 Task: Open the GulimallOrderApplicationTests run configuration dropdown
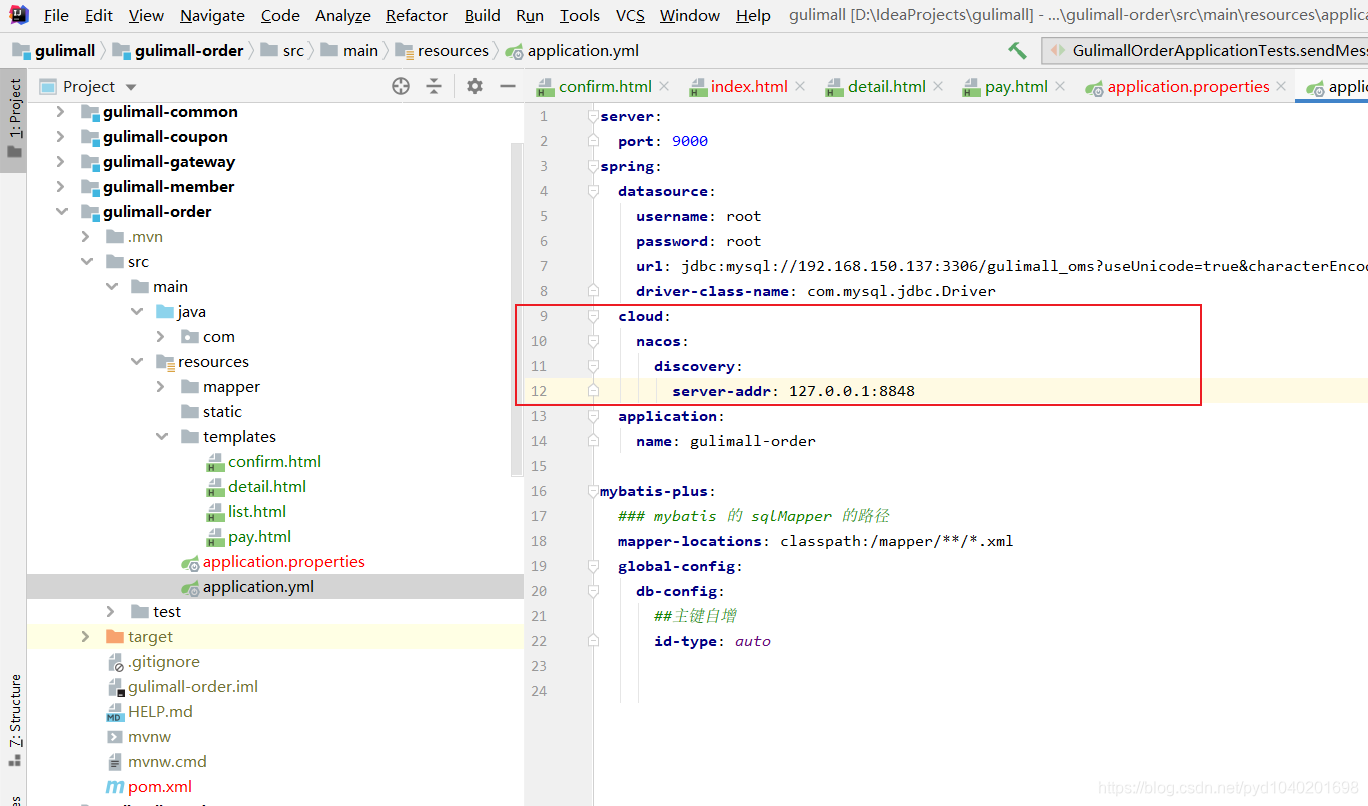tap(1205, 50)
